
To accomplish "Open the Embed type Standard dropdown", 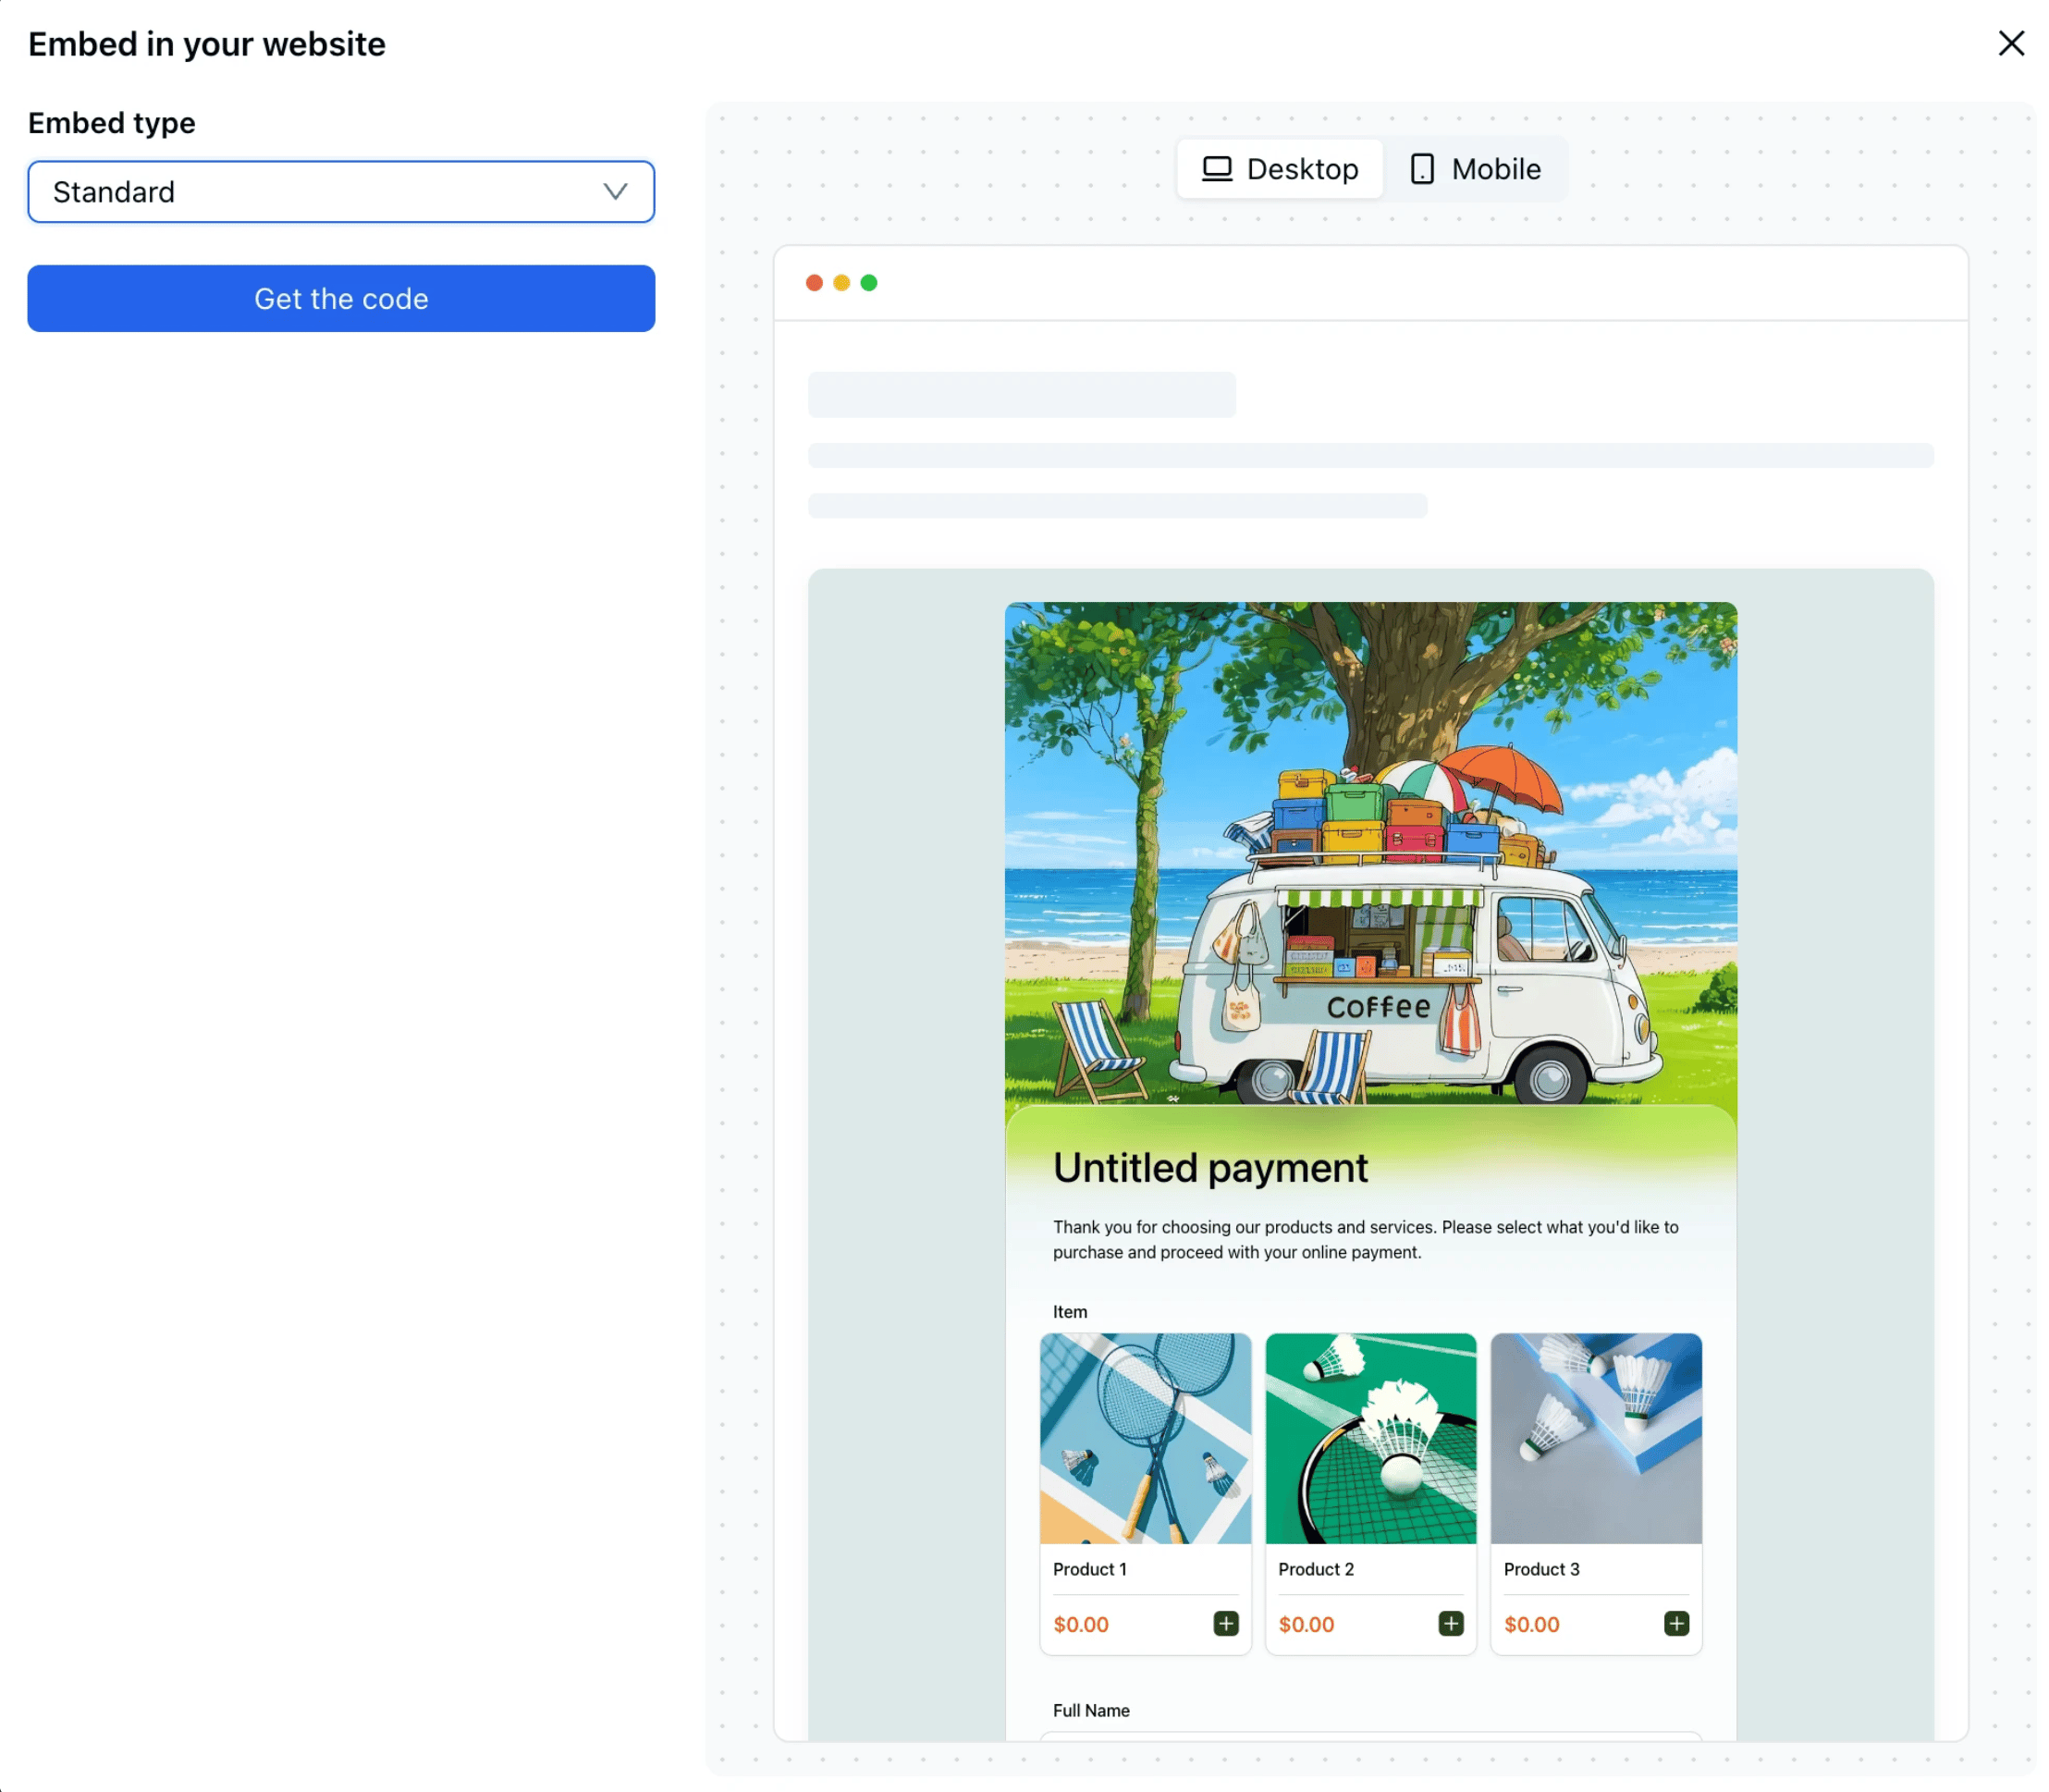I will tap(341, 191).
